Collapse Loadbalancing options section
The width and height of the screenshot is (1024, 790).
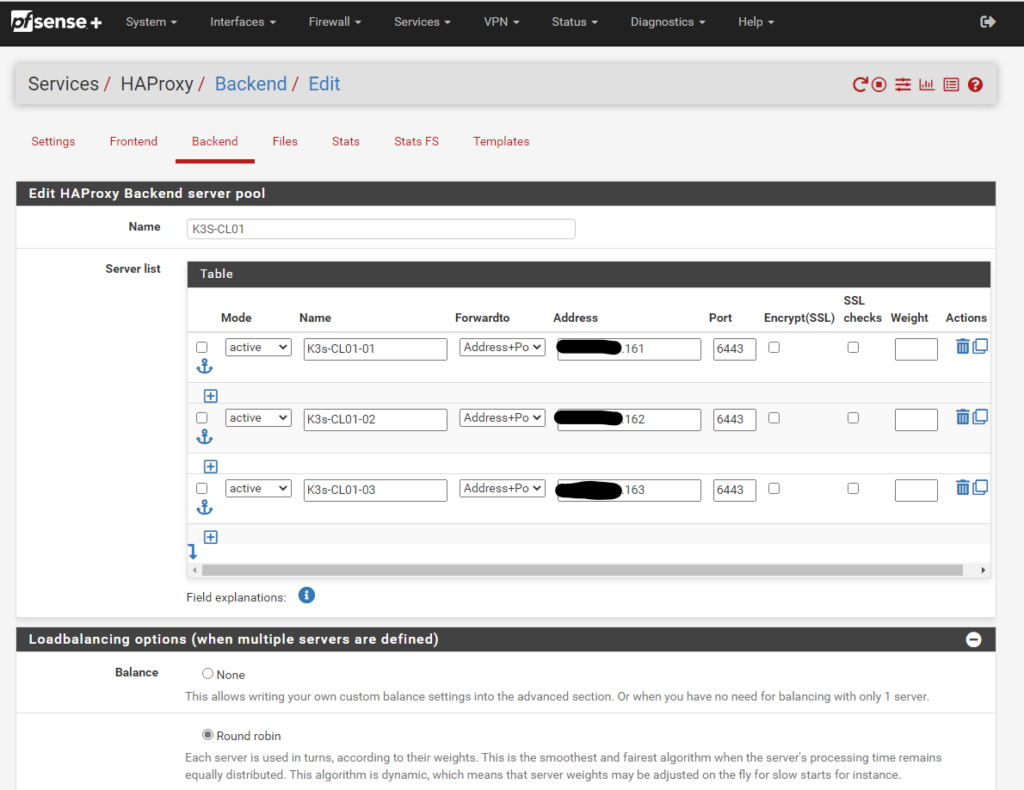(x=973, y=639)
